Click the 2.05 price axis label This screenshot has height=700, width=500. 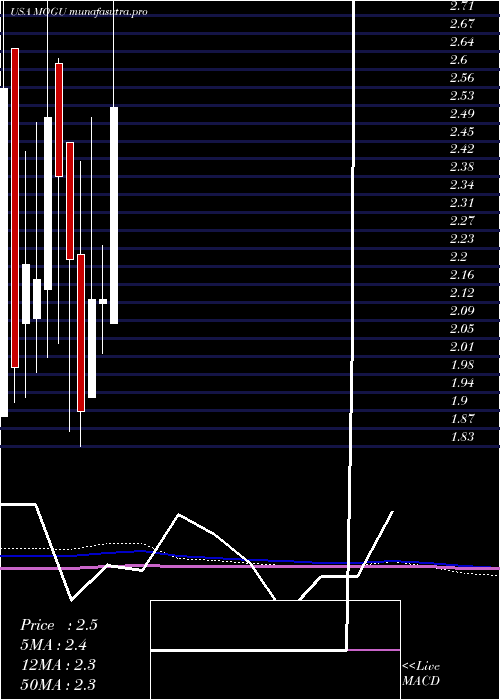462,329
